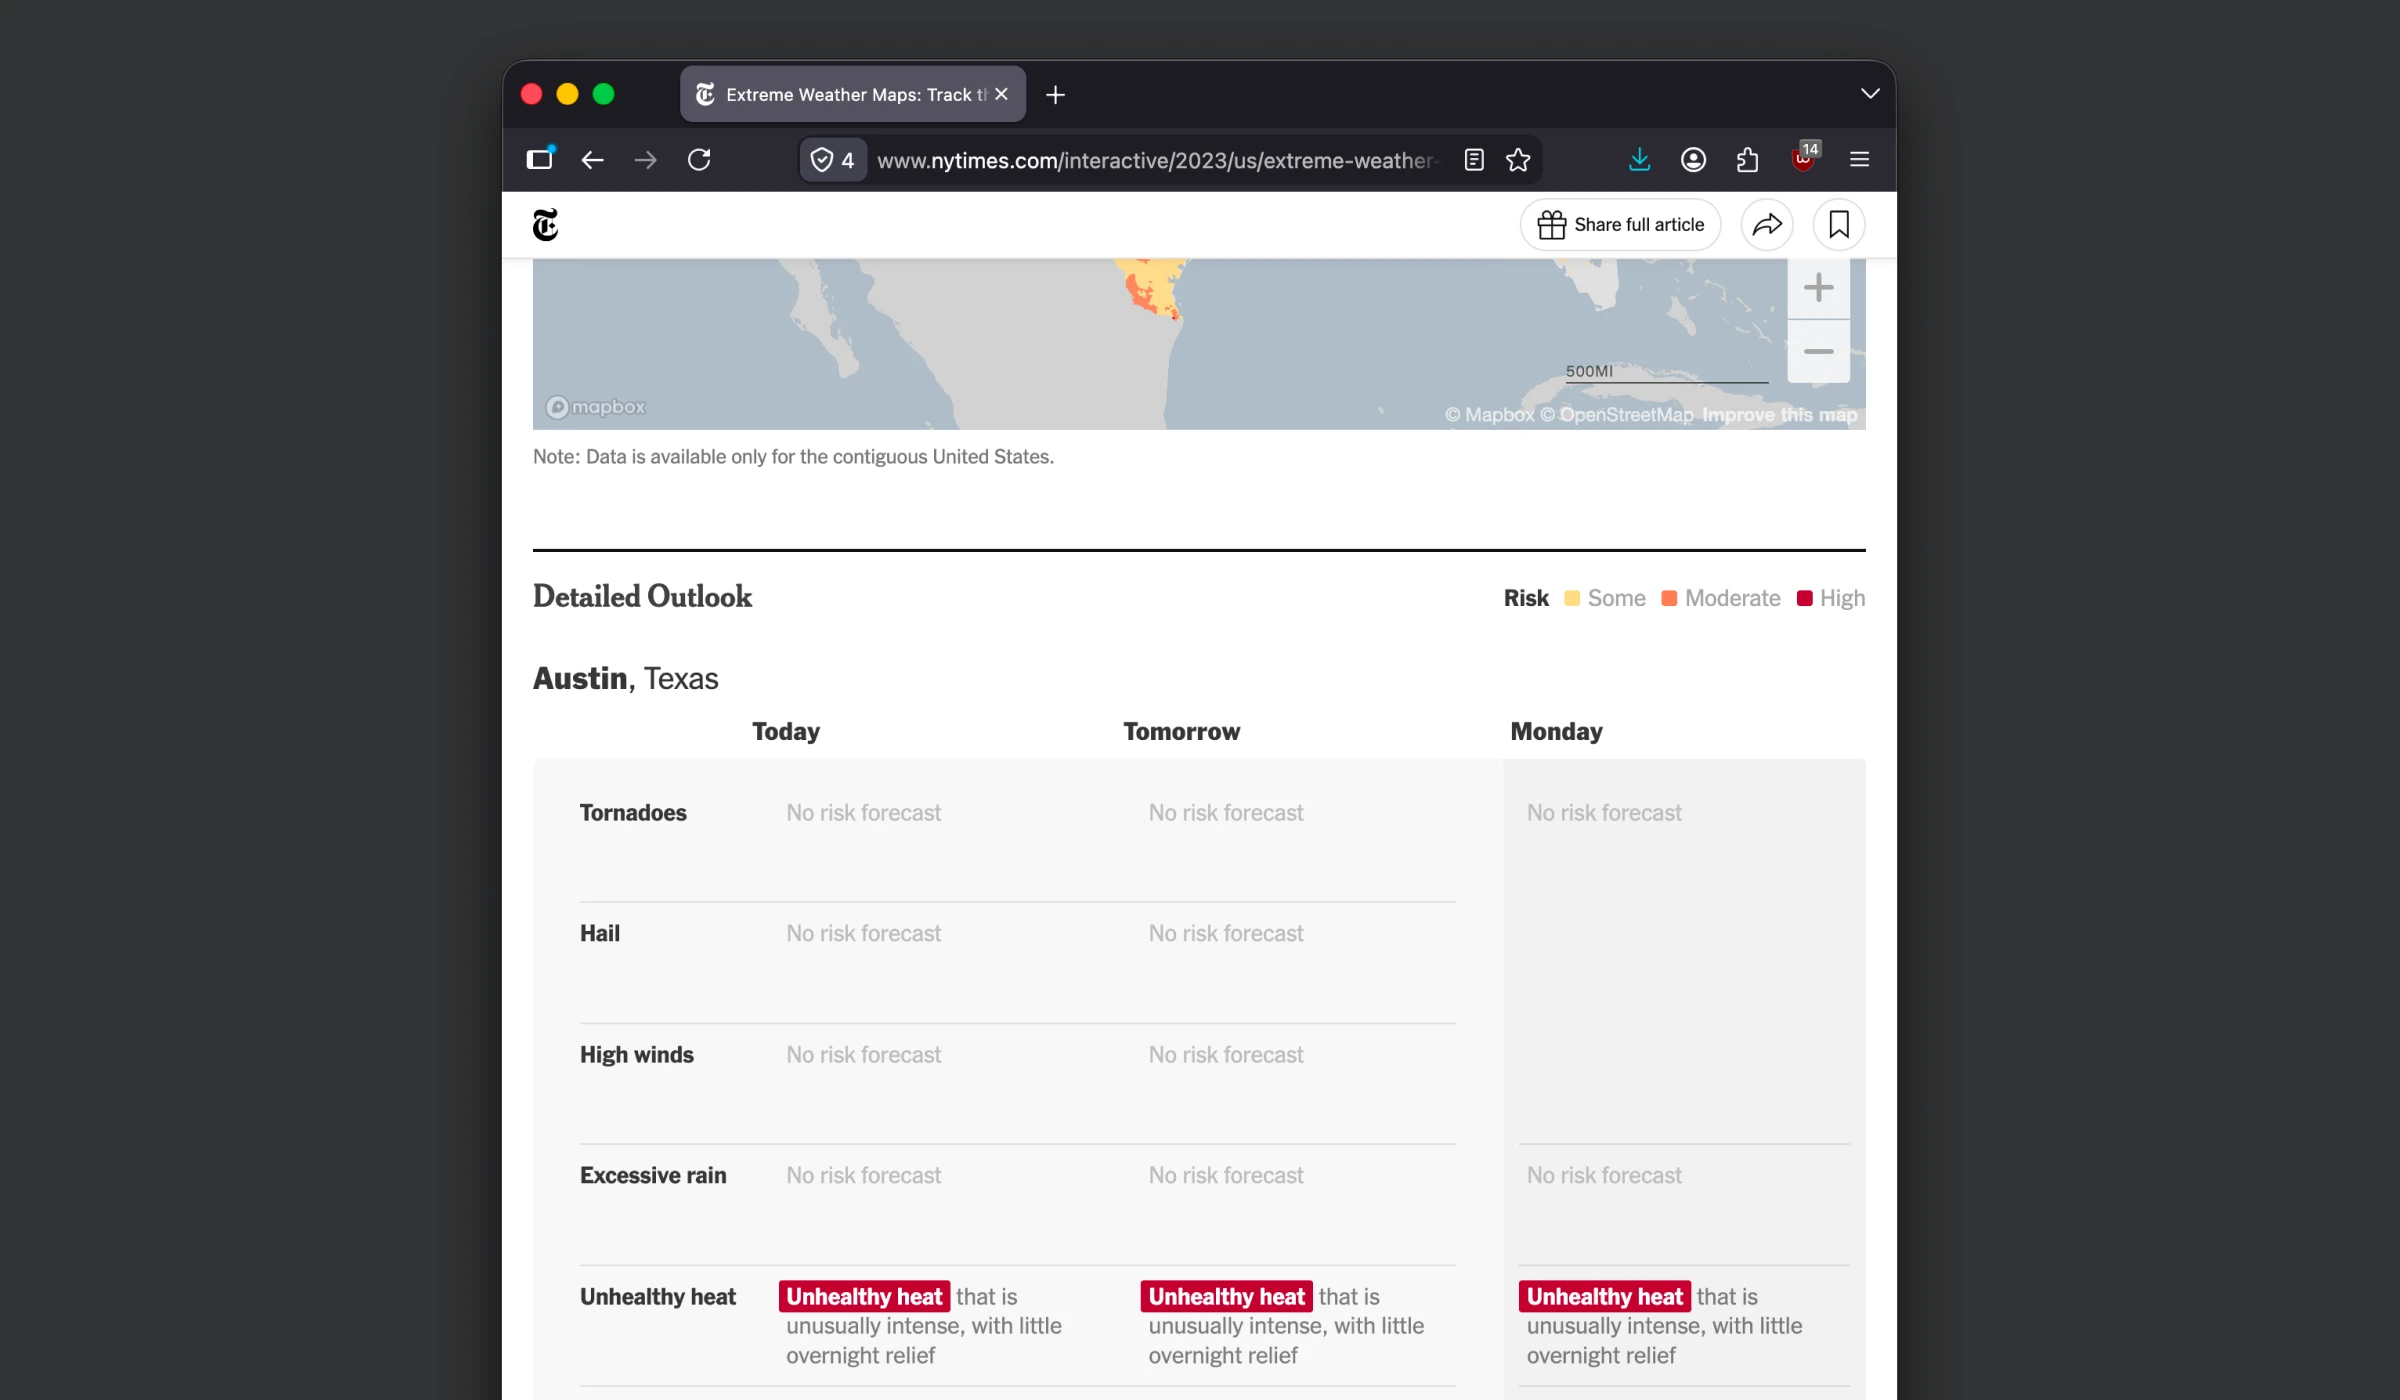Open the sidebar view panel button
The height and width of the screenshot is (1400, 2400).
[x=540, y=160]
